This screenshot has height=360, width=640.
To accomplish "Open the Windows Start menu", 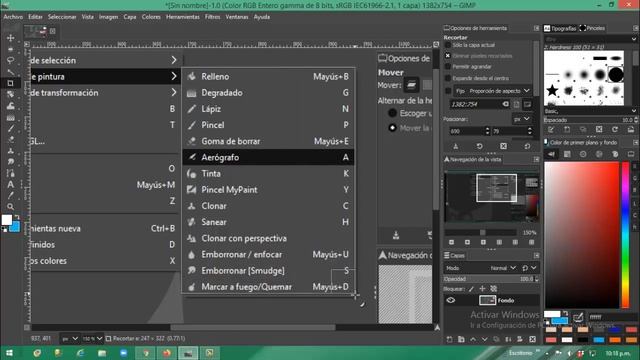I will click(9, 353).
